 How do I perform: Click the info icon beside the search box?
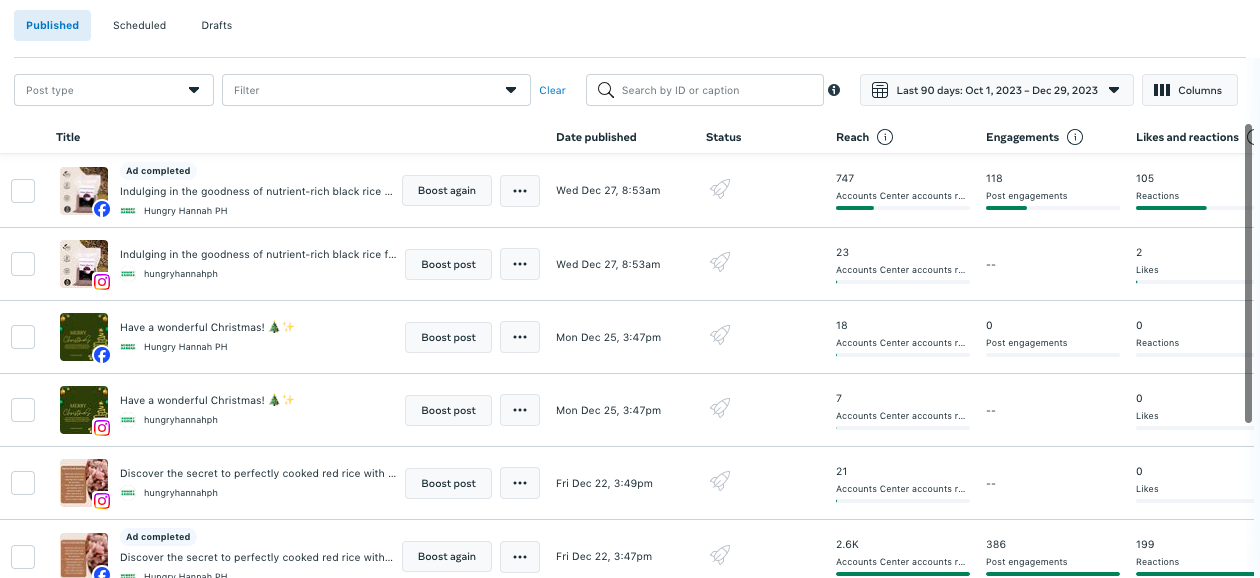pyautogui.click(x=834, y=90)
